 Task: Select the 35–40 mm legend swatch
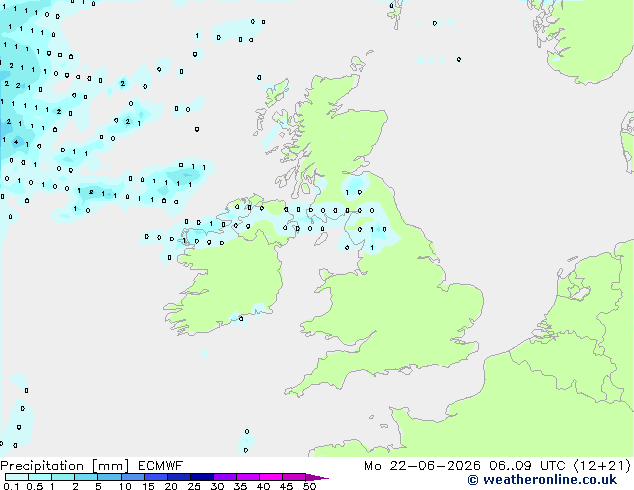[x=247, y=477]
